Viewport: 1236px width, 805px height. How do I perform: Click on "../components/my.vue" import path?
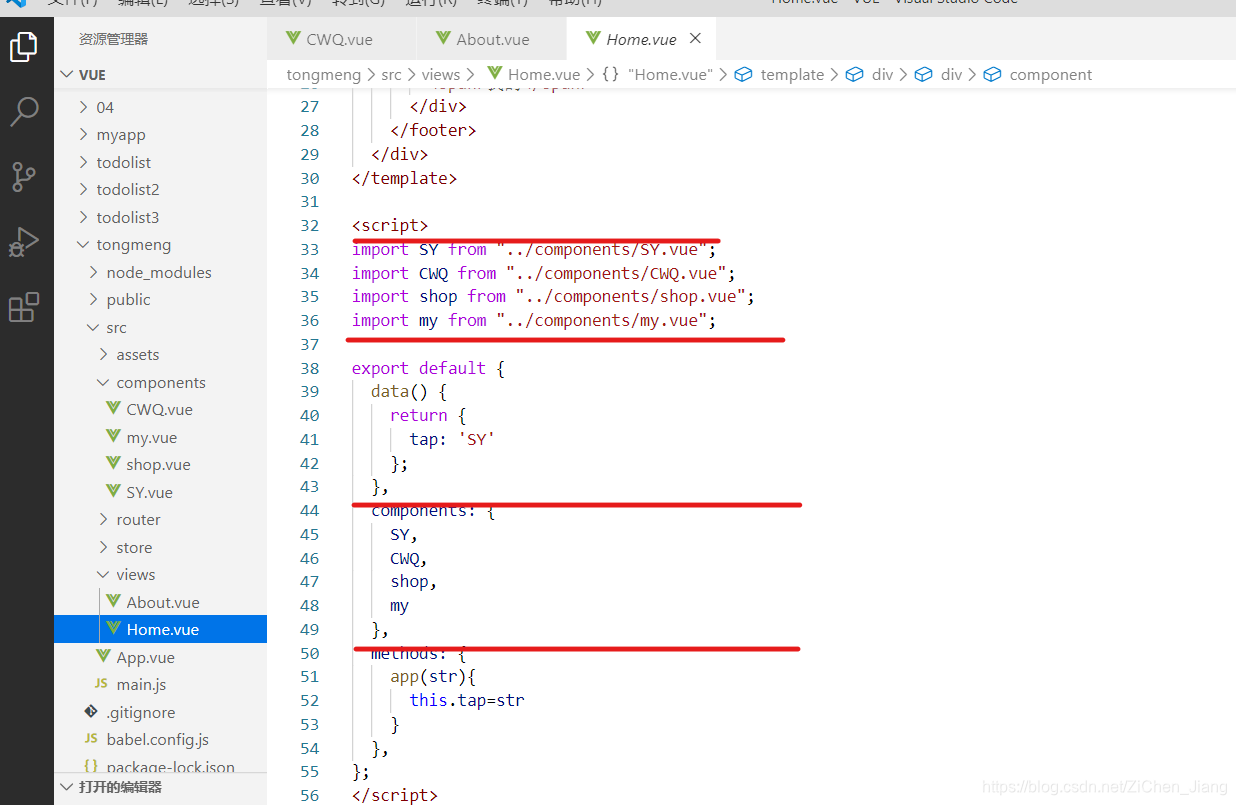pos(602,320)
